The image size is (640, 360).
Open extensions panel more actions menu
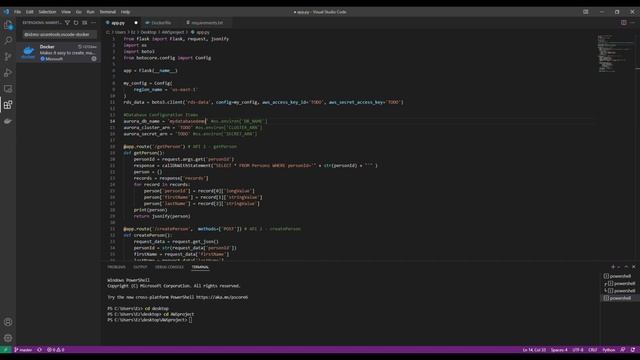(x=93, y=23)
